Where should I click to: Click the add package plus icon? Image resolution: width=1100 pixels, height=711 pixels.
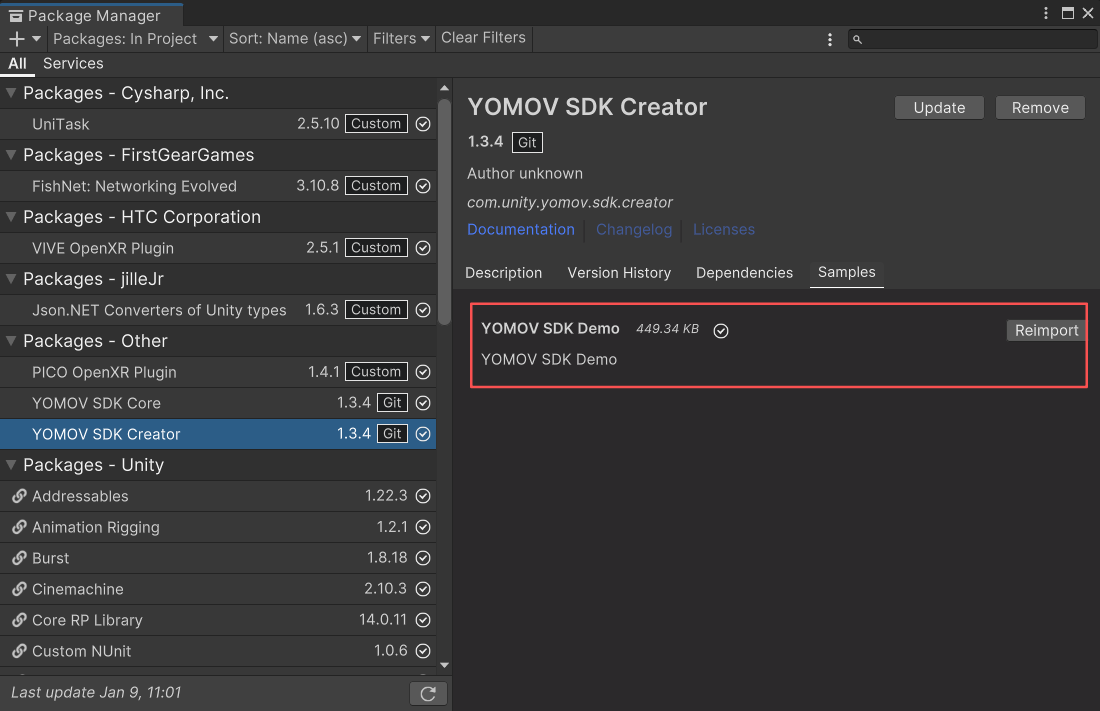[17, 39]
